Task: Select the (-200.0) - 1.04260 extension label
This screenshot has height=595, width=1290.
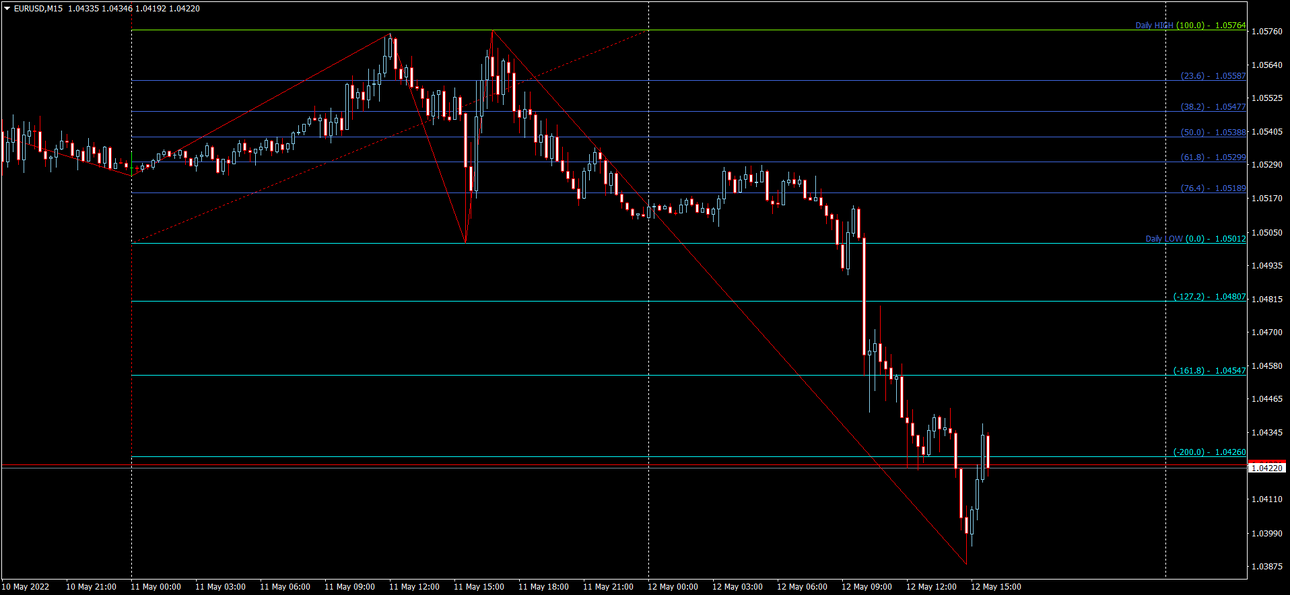Action: (x=1209, y=452)
